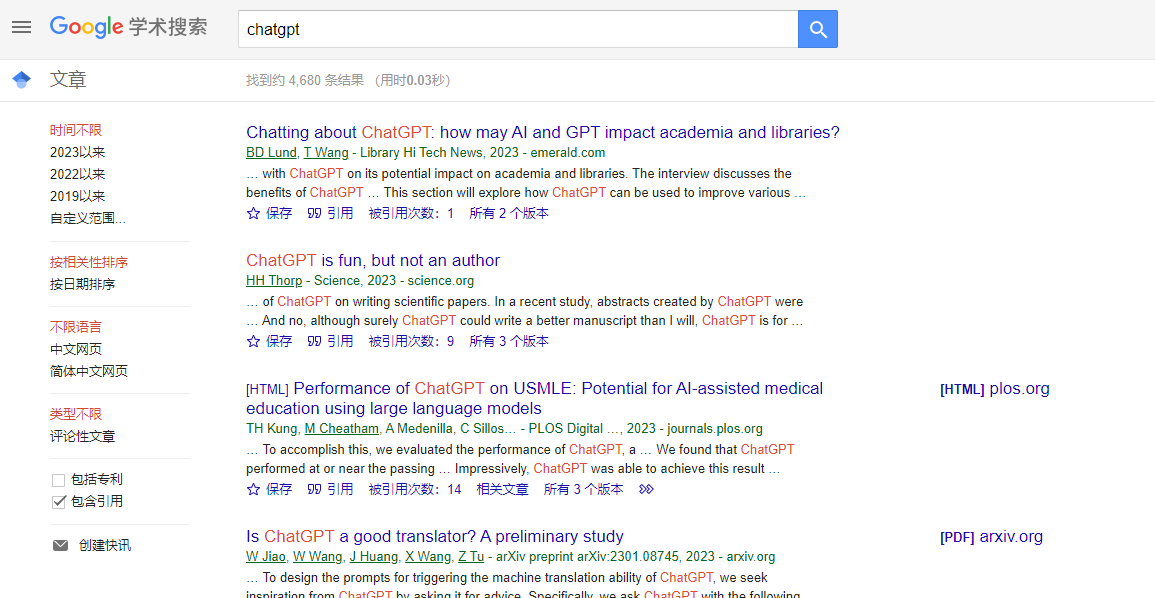Open the navigation hamburger menu
The image size is (1155, 598).
21,27
